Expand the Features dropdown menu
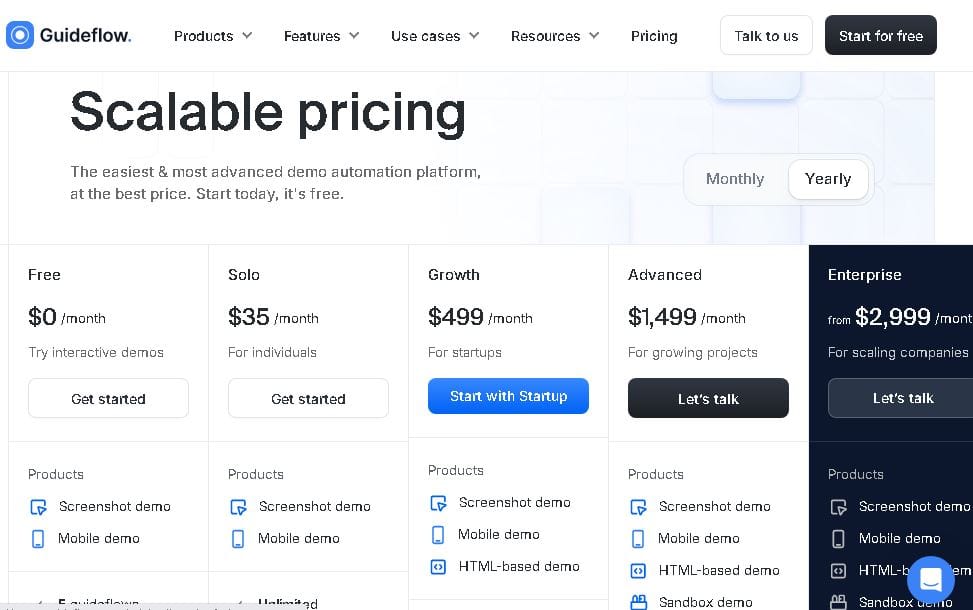 [x=321, y=36]
